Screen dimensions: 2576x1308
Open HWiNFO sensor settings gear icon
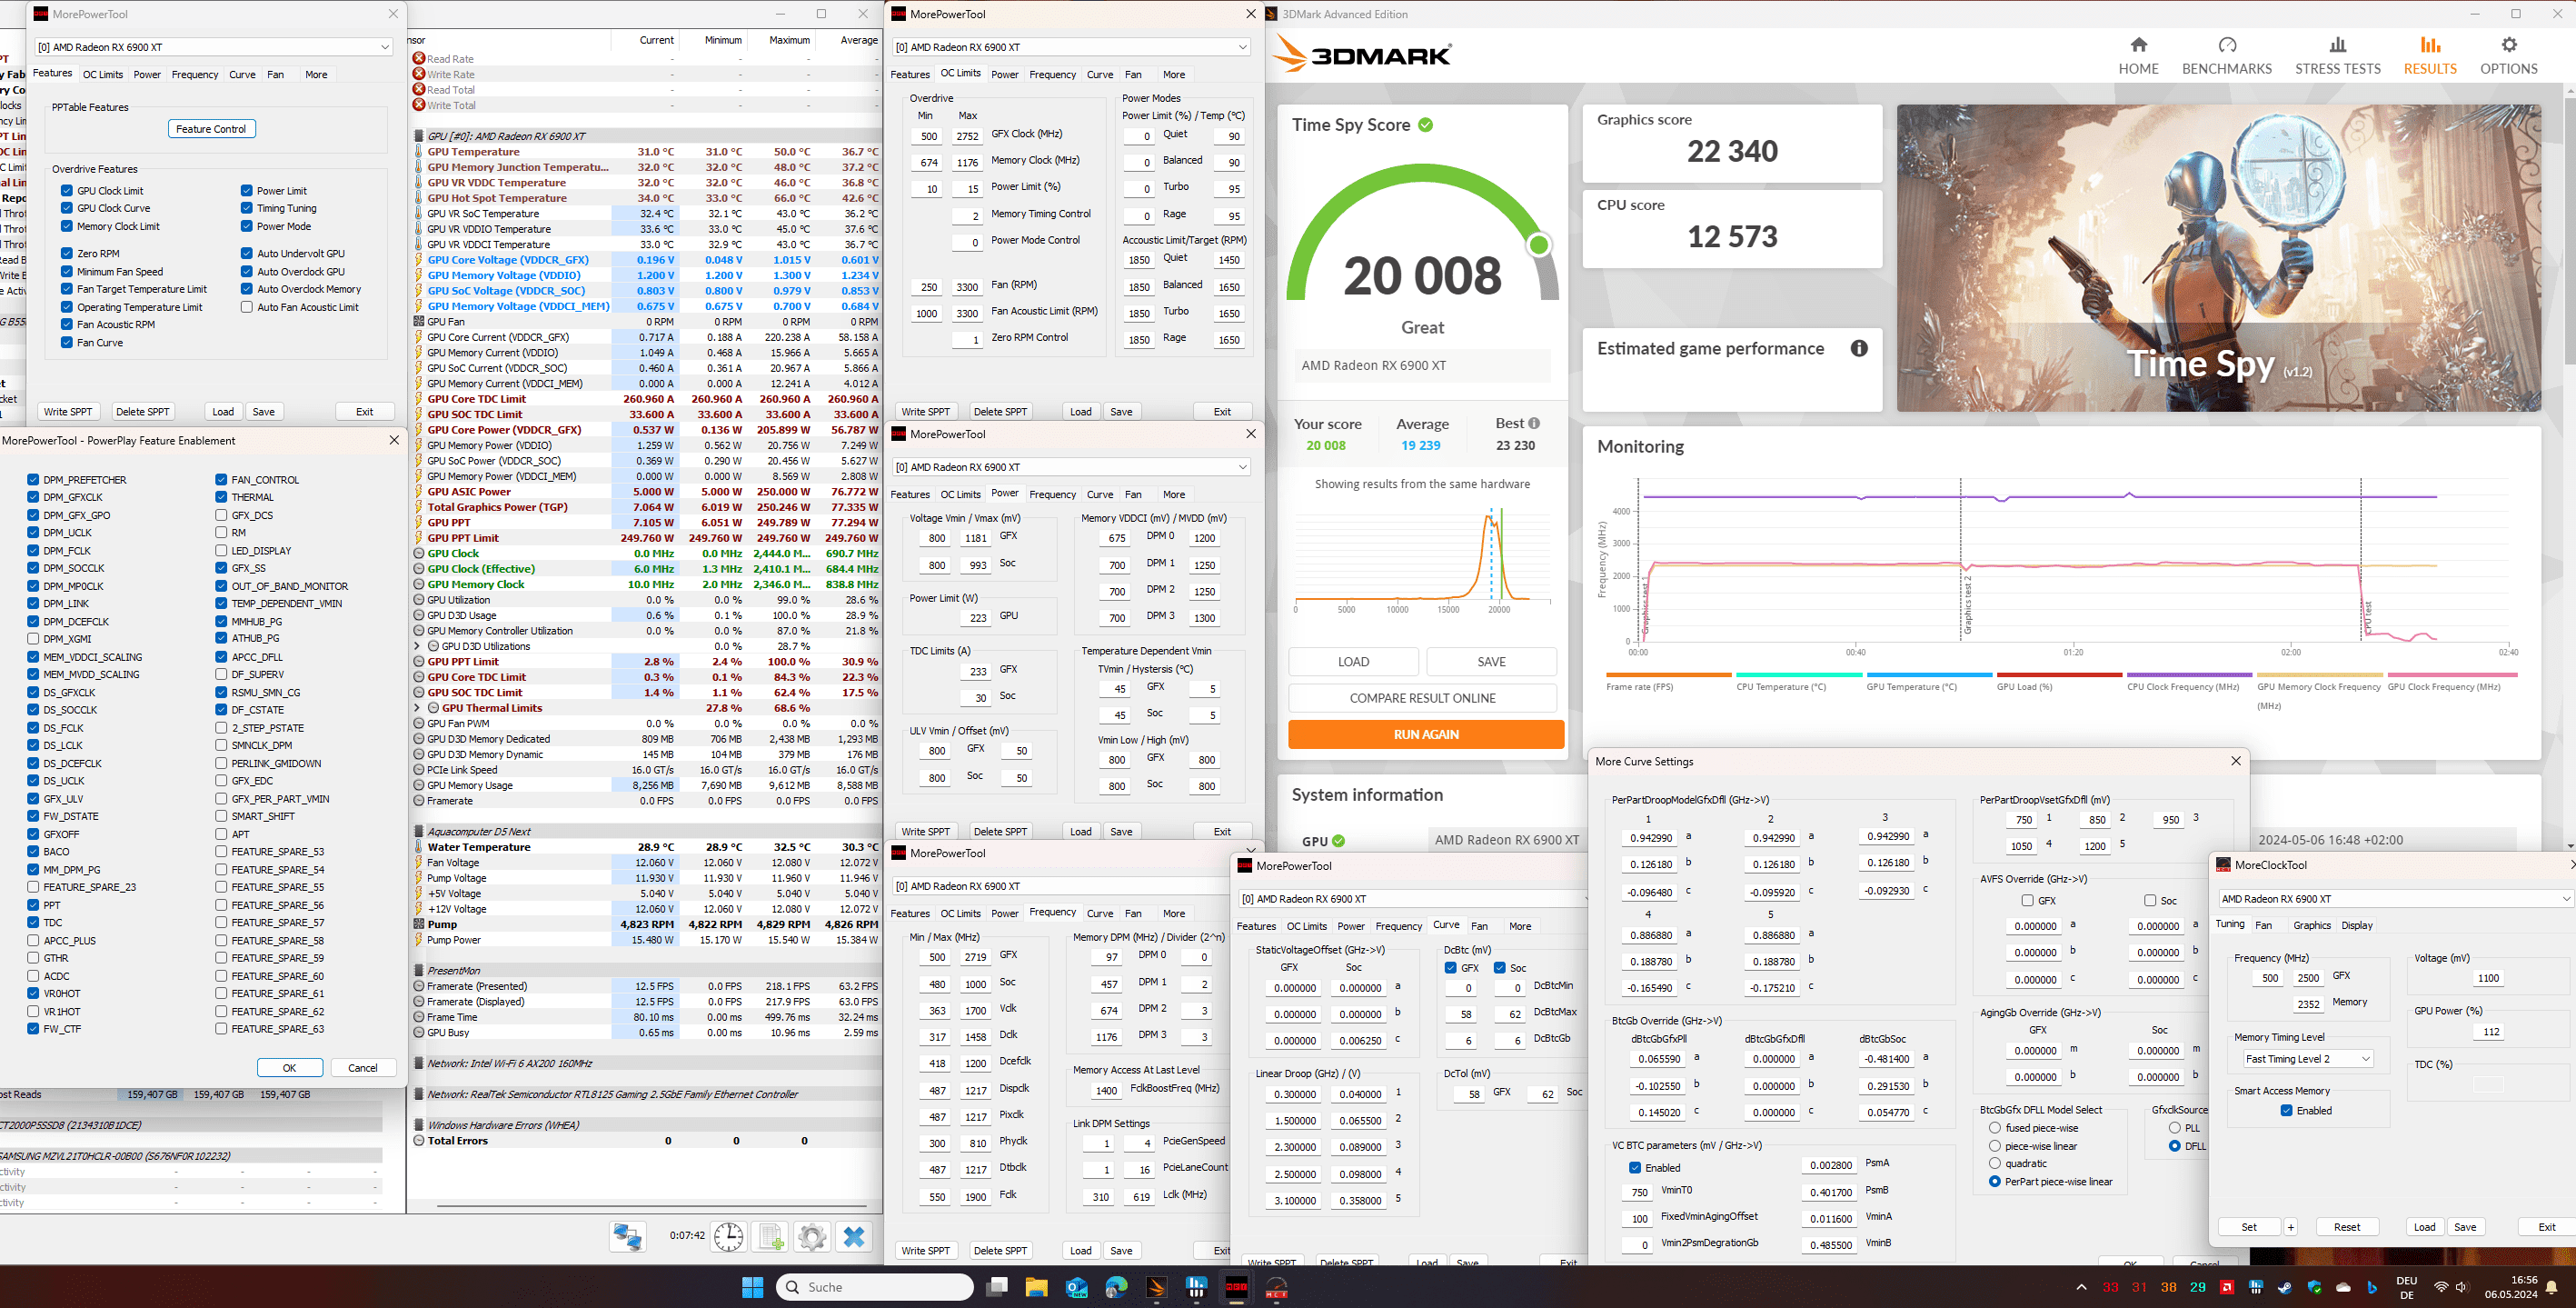tap(812, 1236)
